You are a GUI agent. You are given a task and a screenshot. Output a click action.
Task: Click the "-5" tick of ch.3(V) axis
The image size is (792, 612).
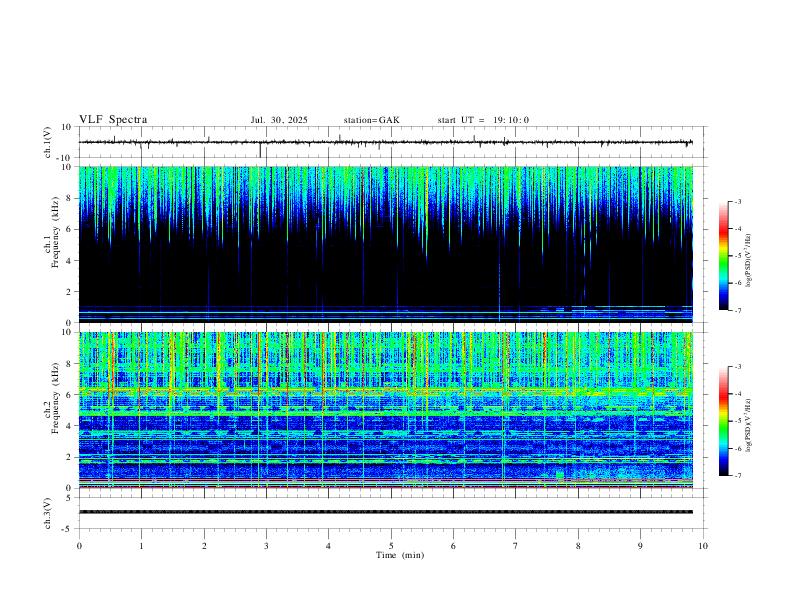click(68, 529)
